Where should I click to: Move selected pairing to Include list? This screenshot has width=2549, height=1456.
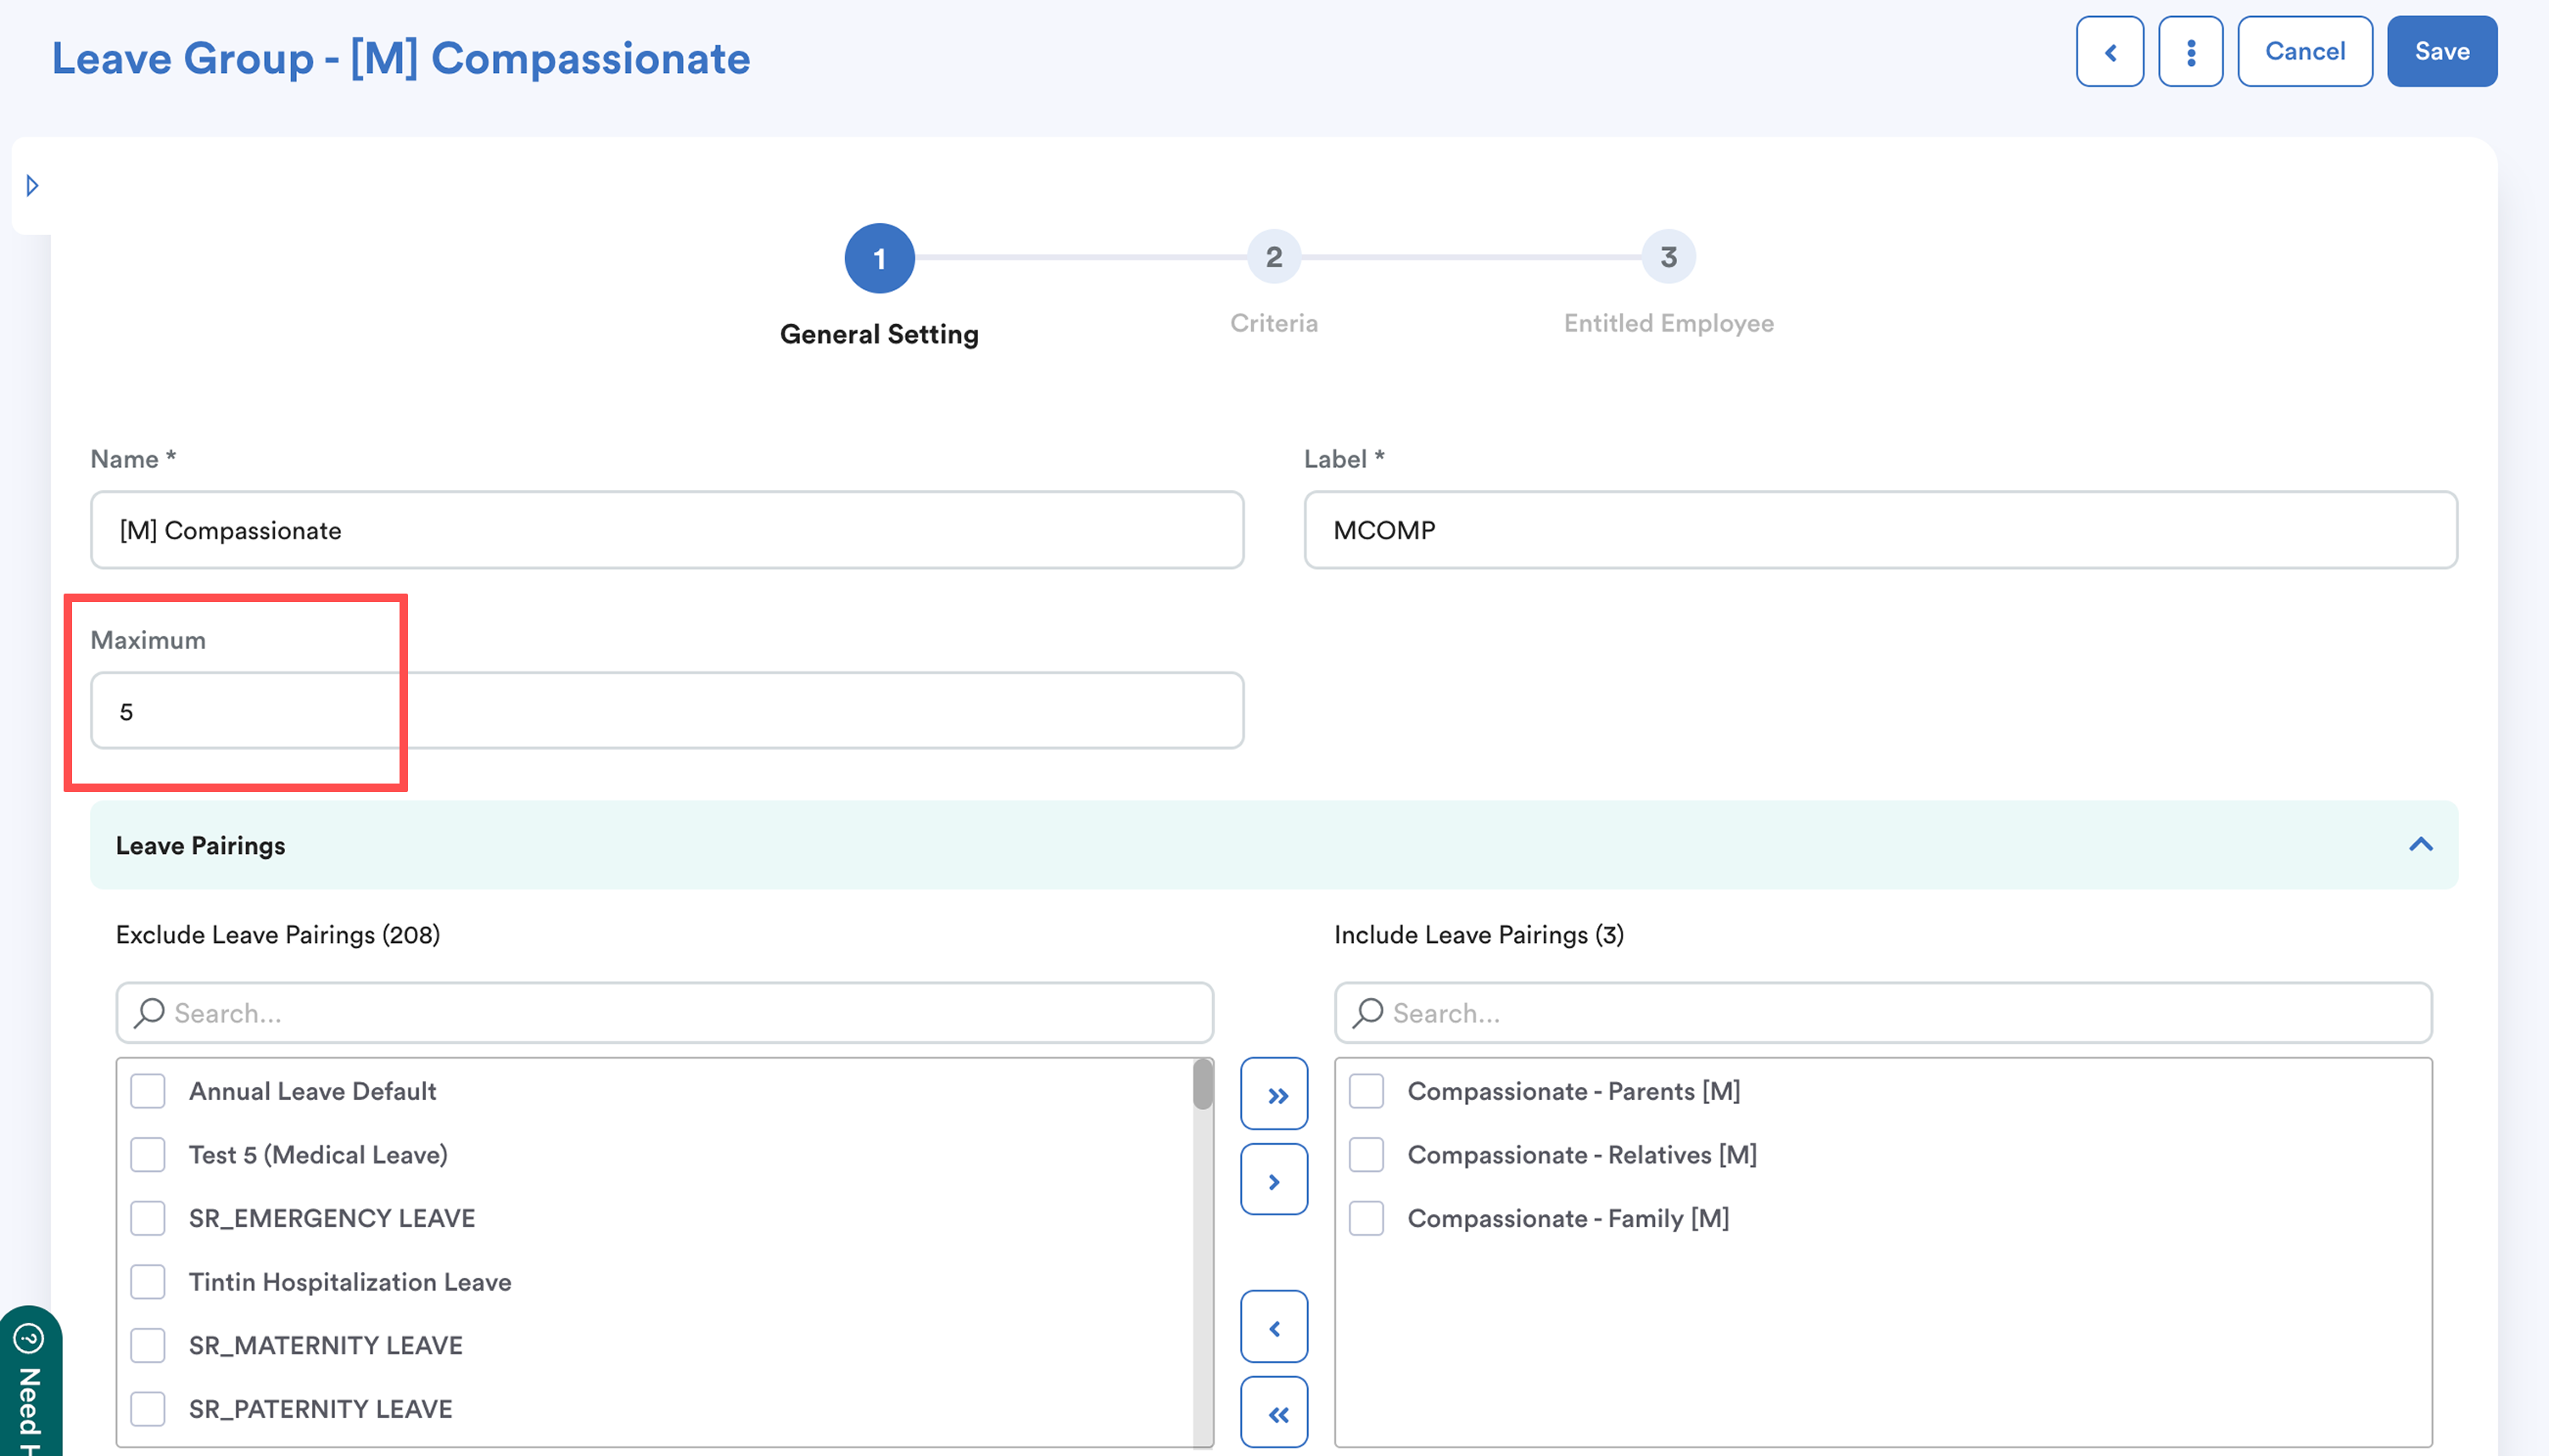pyautogui.click(x=1274, y=1180)
